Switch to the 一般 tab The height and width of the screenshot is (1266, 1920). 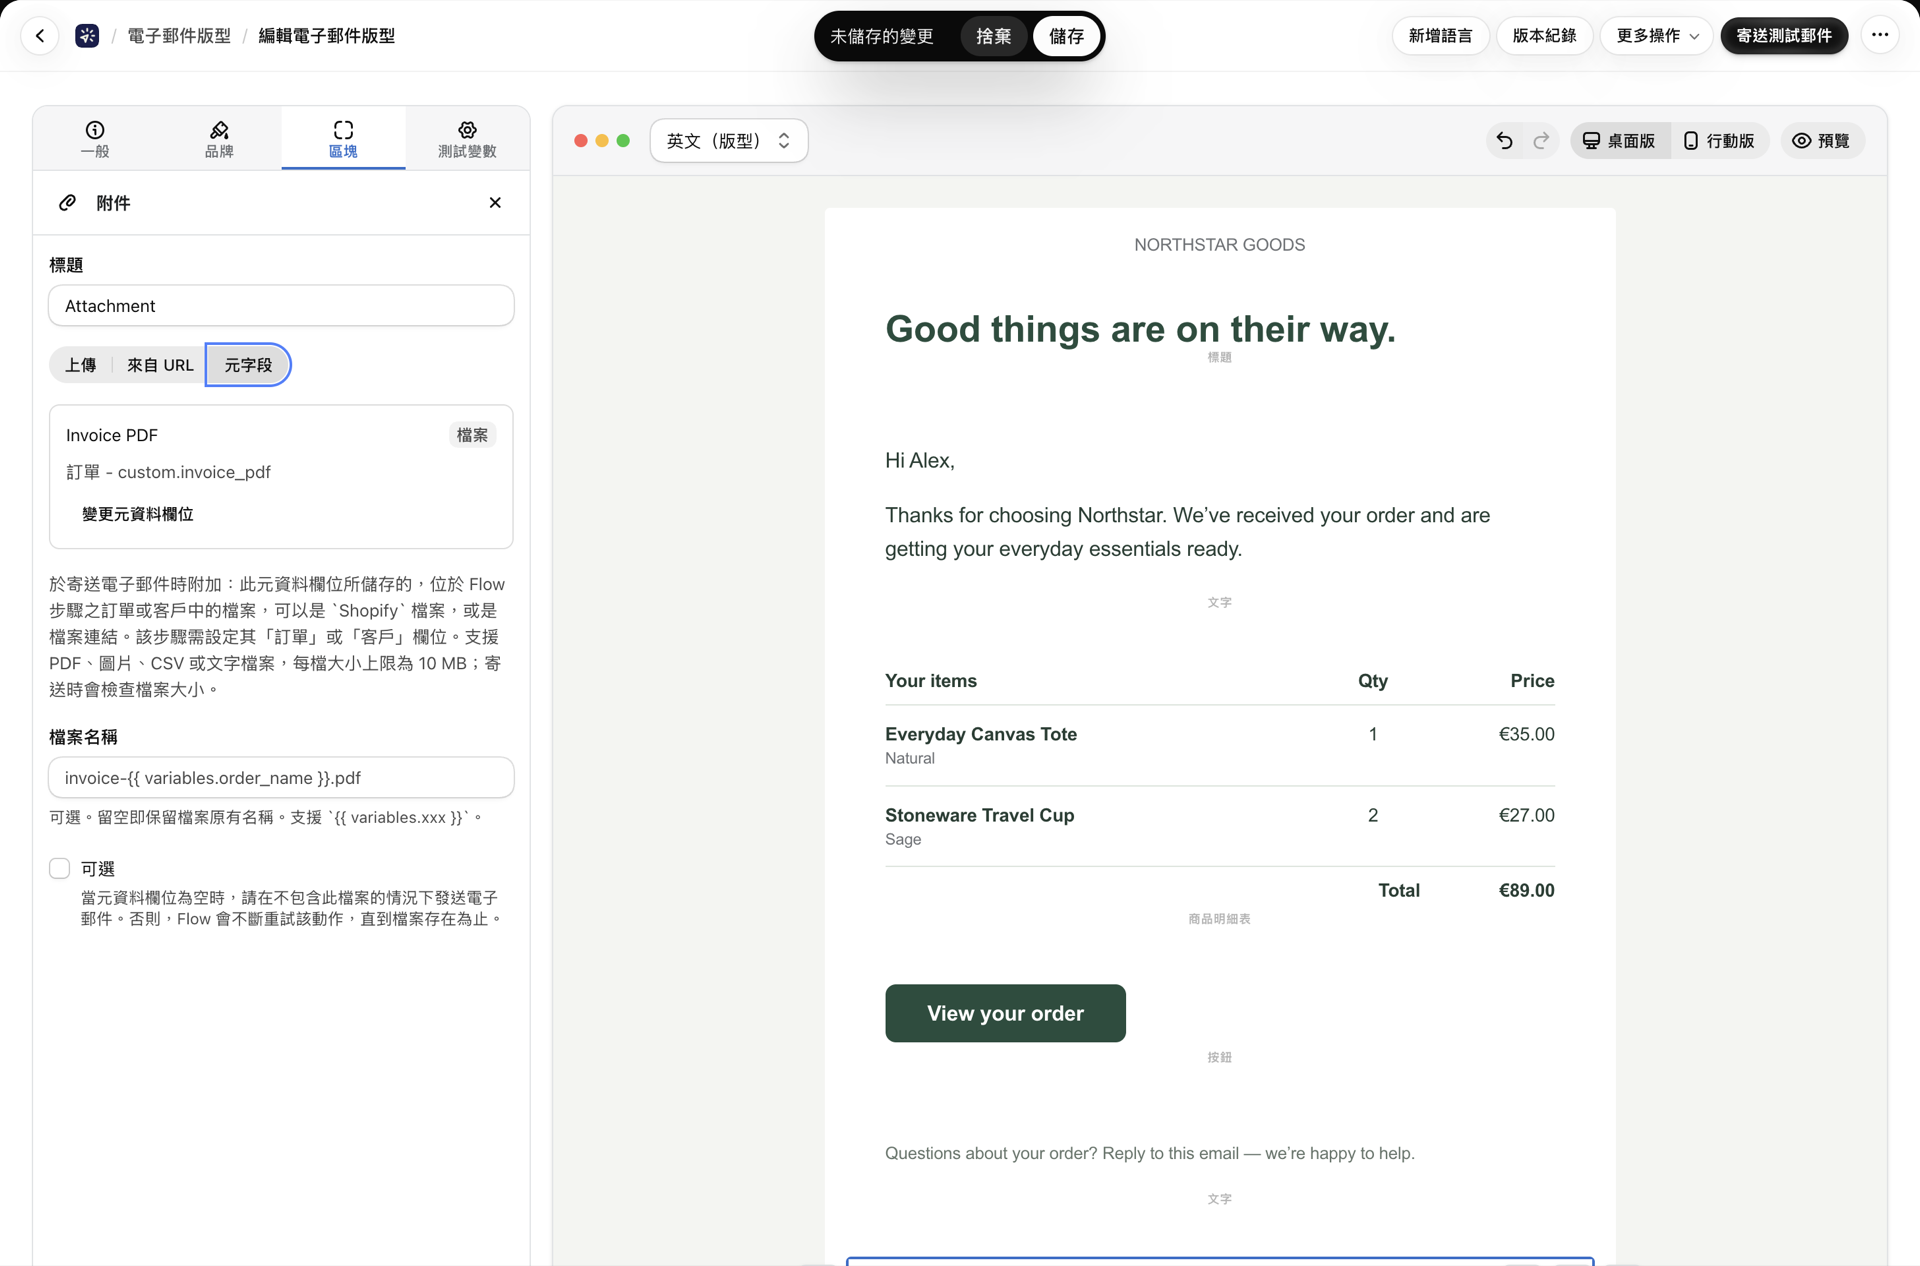pyautogui.click(x=95, y=139)
